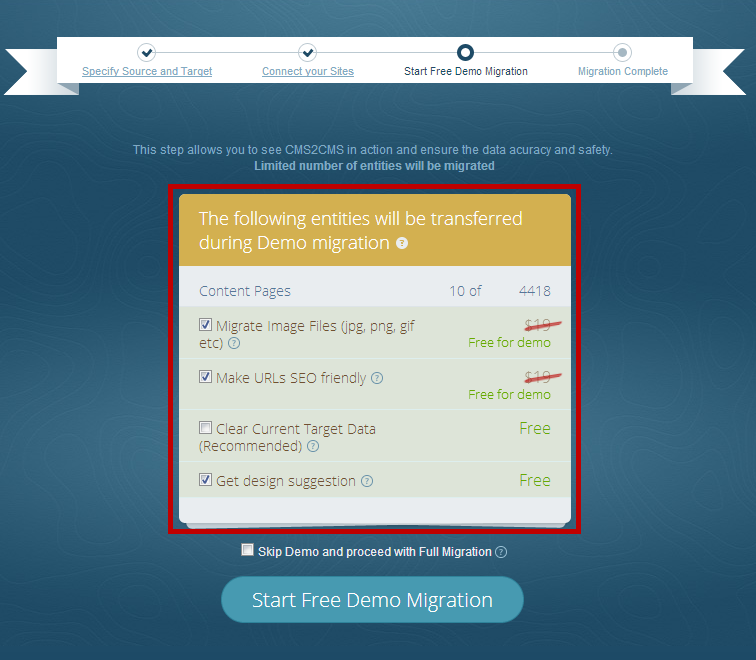Select Start Free Demo Migration step label

click(466, 71)
